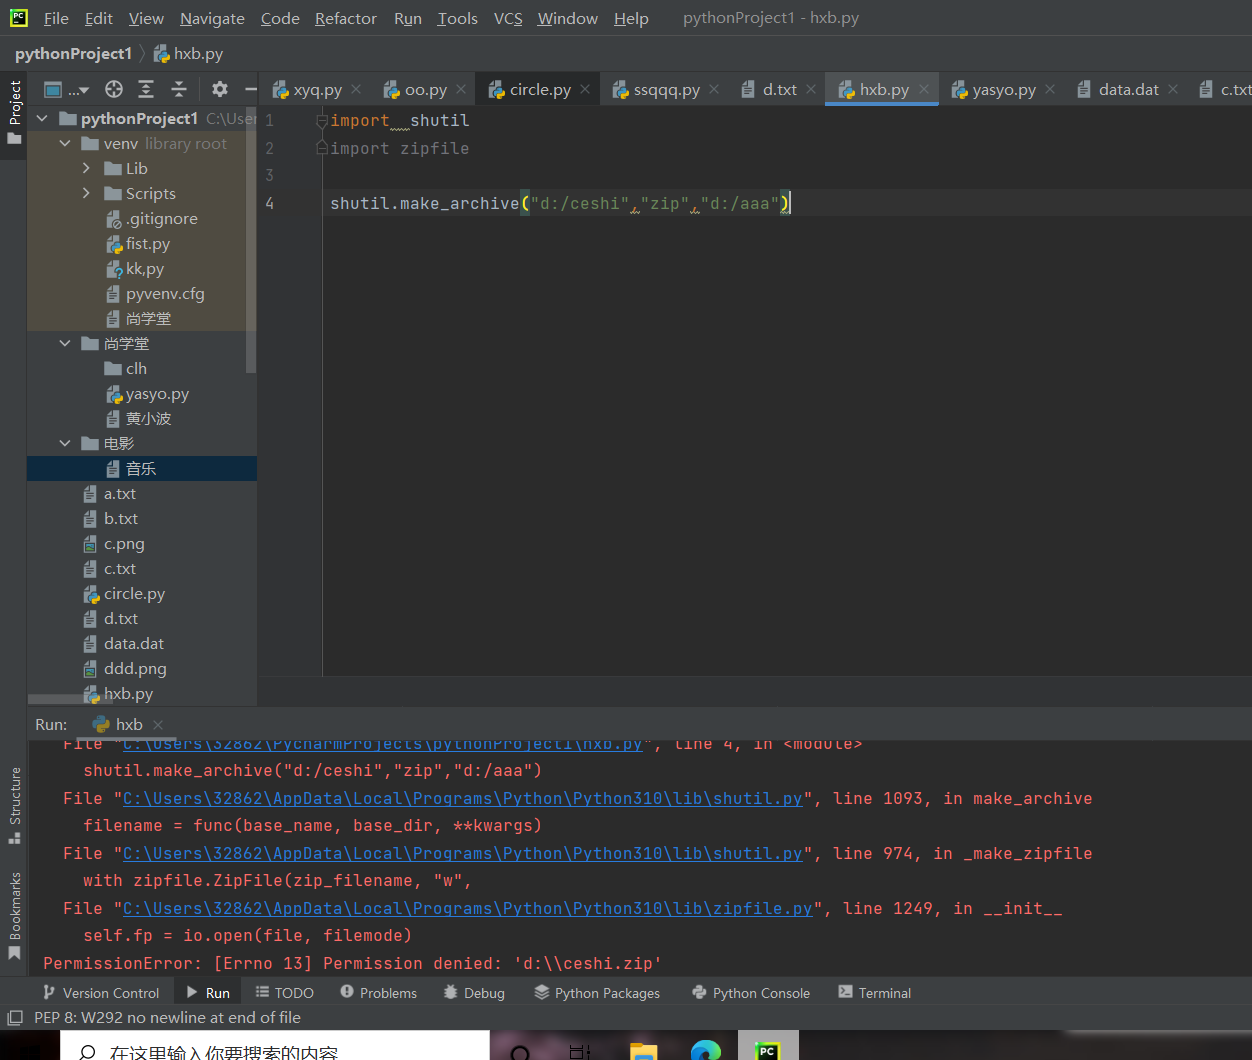1252x1060 pixels.
Task: Click the Project panel vertical scrollbar
Action: [251, 240]
